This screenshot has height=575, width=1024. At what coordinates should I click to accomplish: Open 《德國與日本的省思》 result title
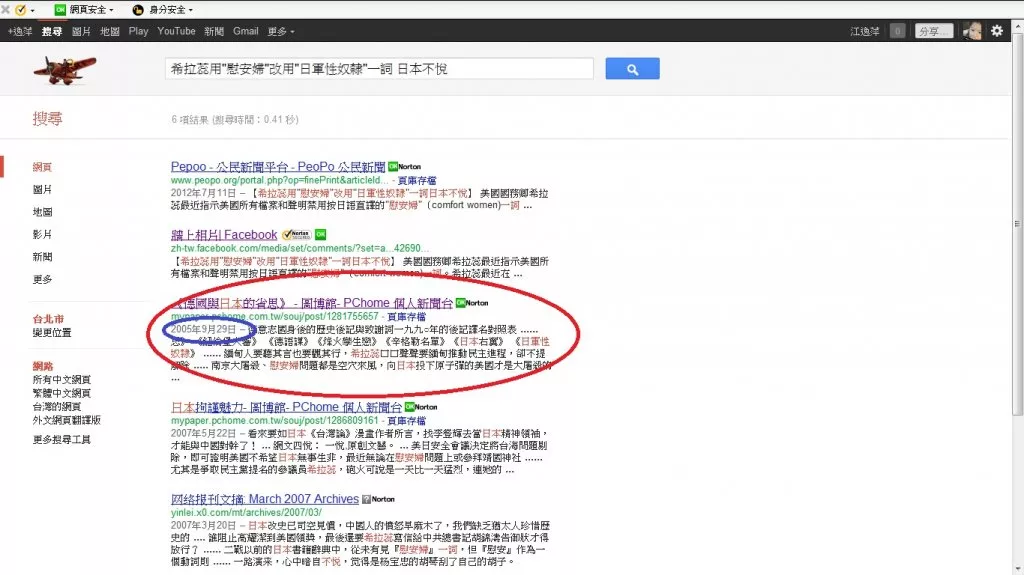(312, 303)
